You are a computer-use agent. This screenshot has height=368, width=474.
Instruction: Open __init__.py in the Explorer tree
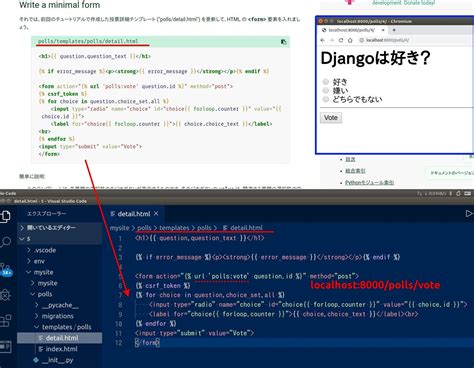coord(59,360)
